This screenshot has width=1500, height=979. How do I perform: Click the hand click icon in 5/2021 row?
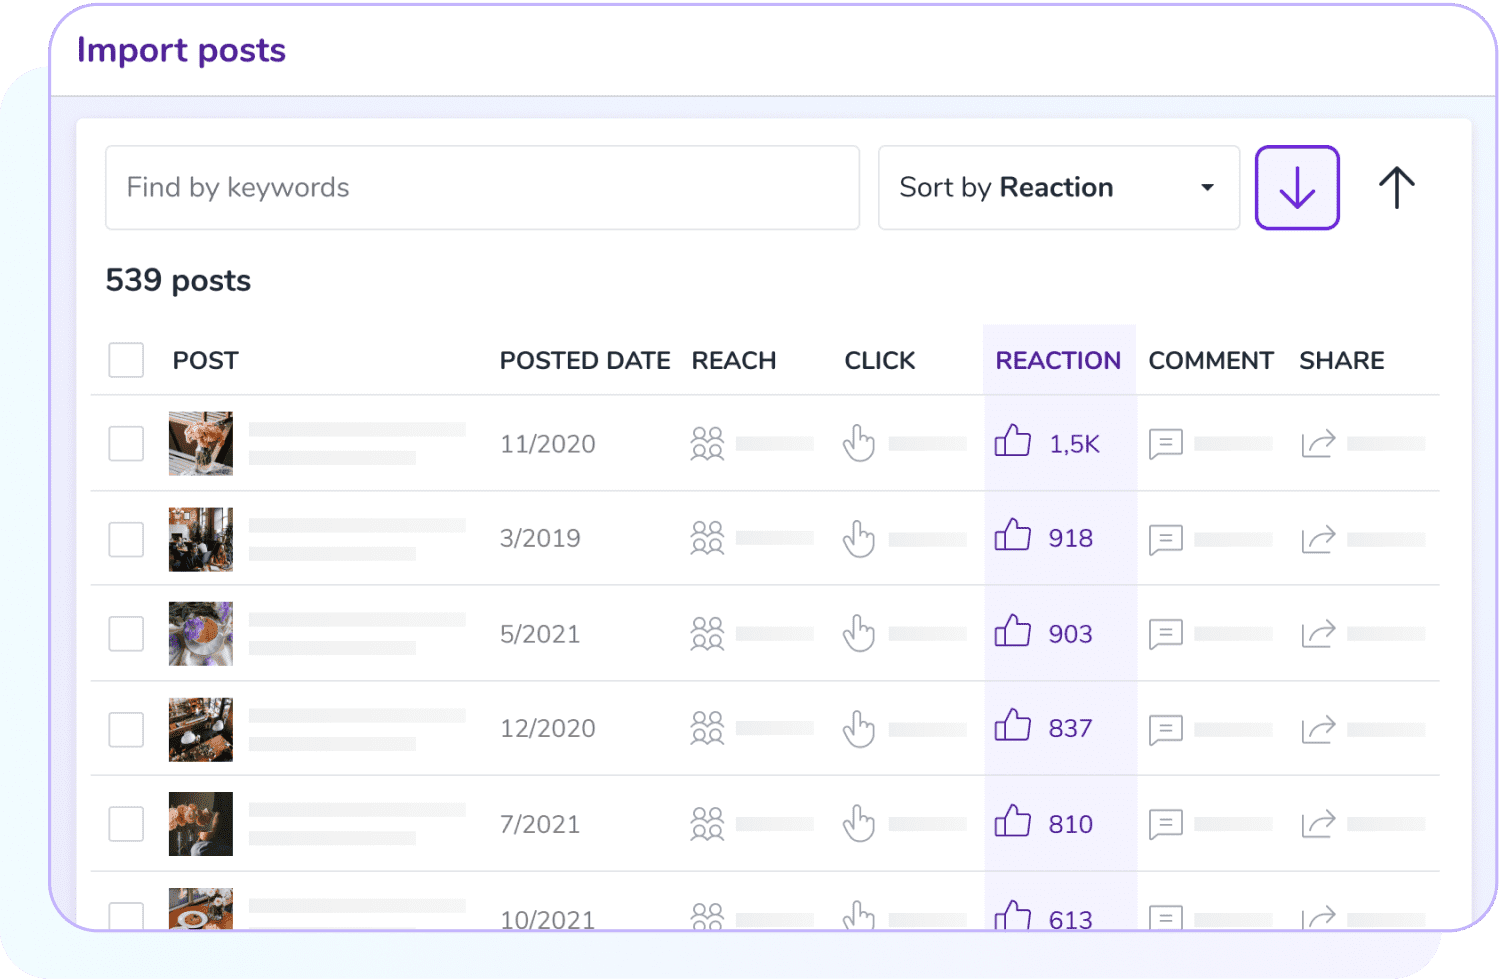click(859, 633)
